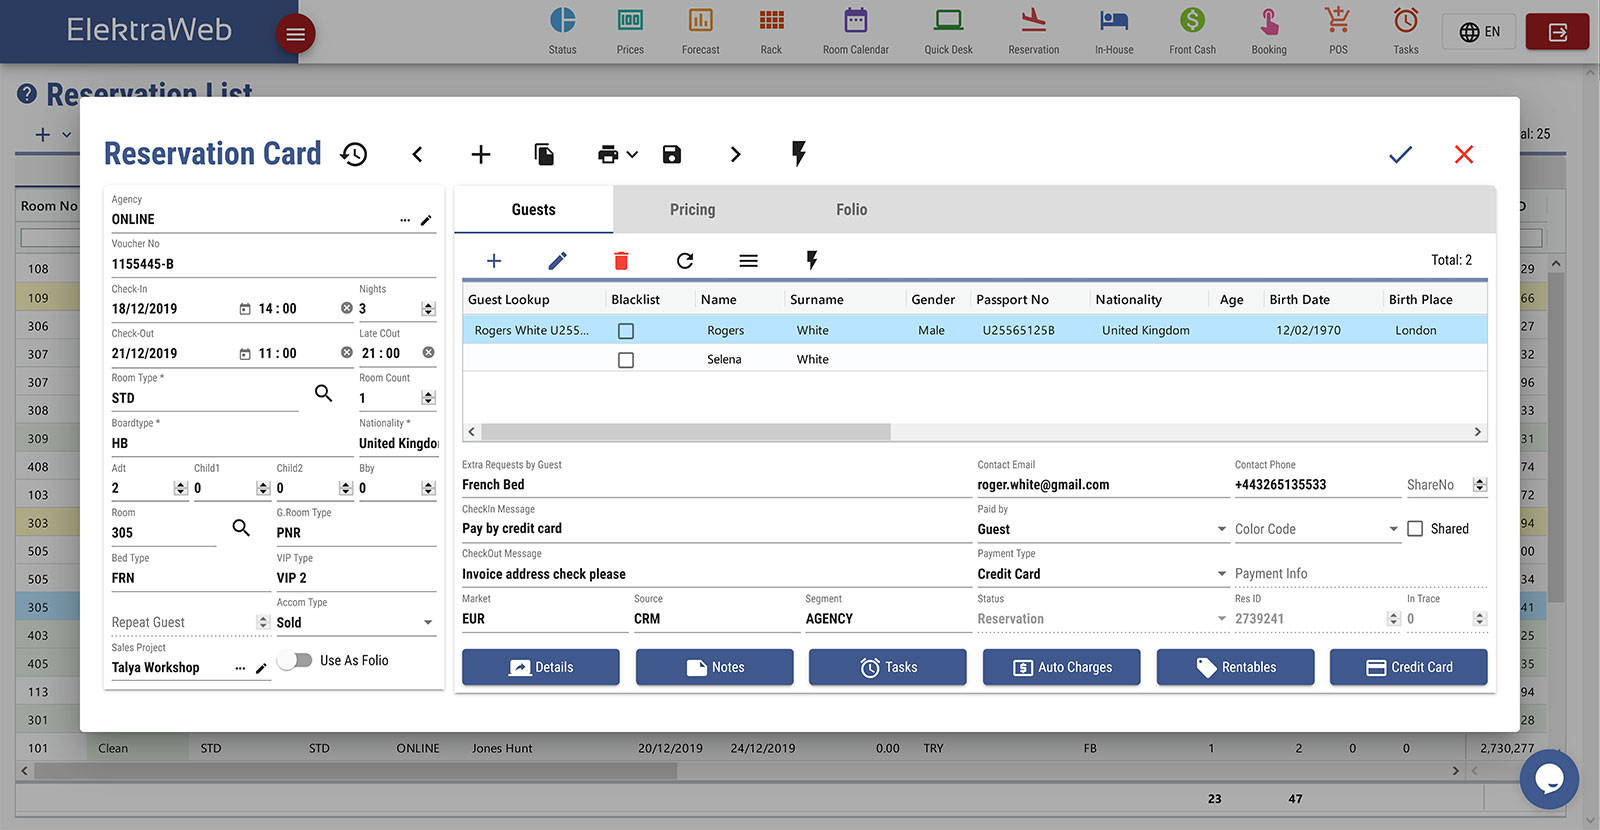Open the Tasks alarm clock icon
Viewport: 1600px width, 830px height.
coord(1406,20)
